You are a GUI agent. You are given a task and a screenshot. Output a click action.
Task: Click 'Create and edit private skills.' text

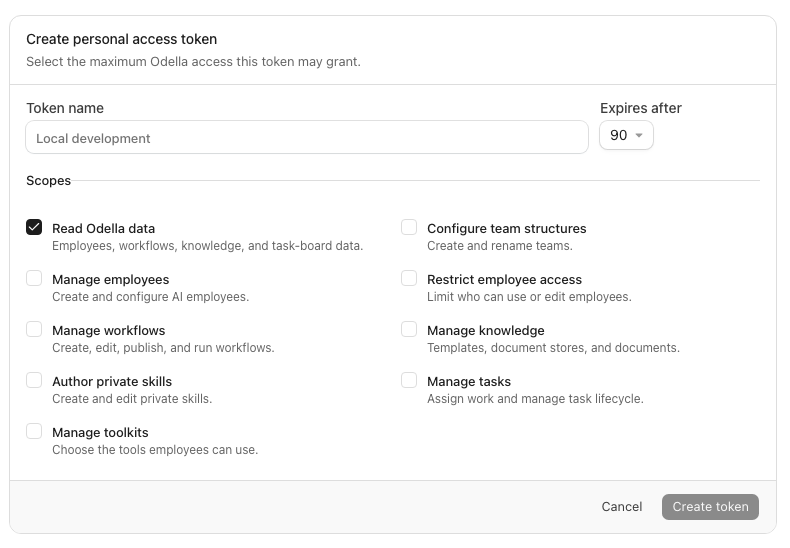point(132,399)
